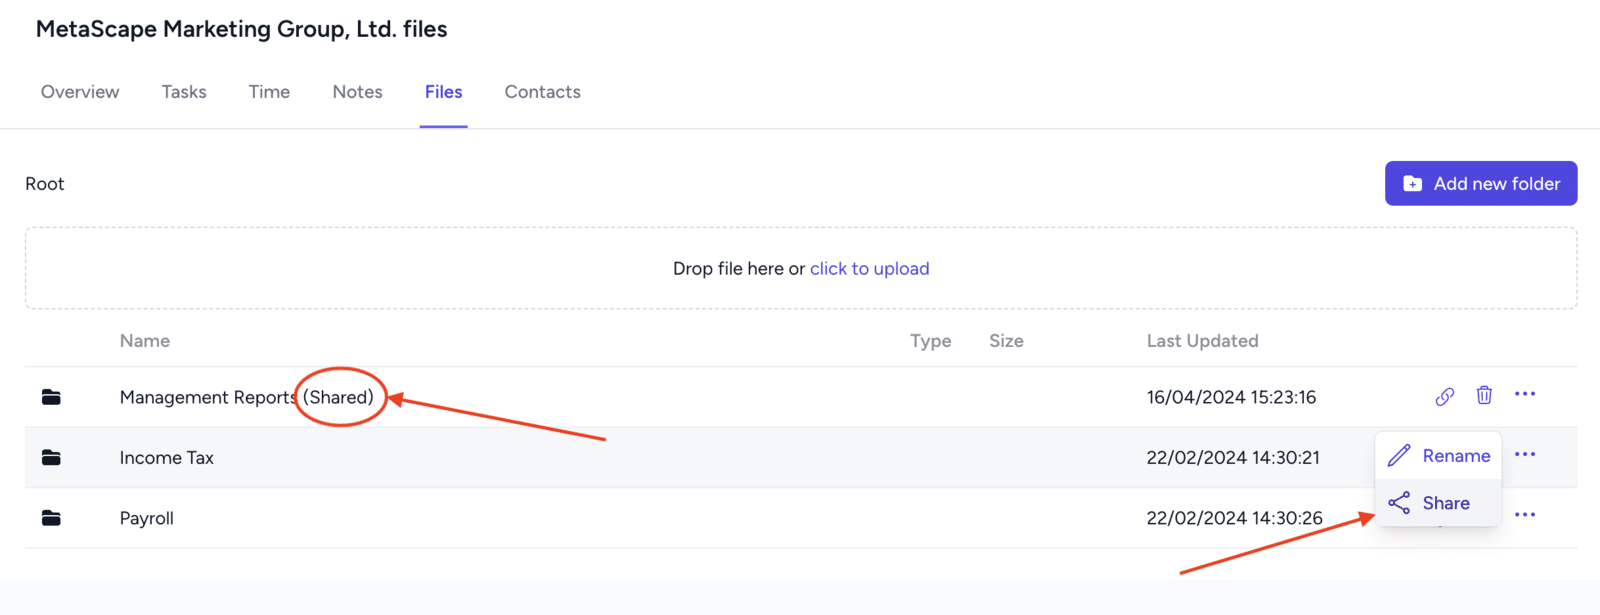
Task: Choose Share from the context menu
Action: point(1446,503)
